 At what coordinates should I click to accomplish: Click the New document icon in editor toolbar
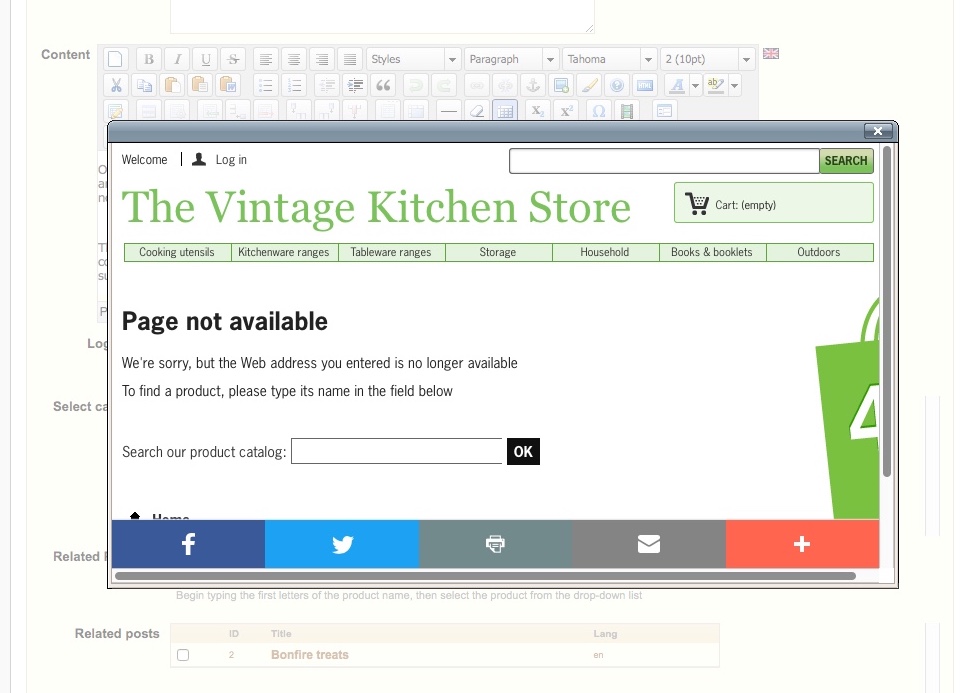115,59
